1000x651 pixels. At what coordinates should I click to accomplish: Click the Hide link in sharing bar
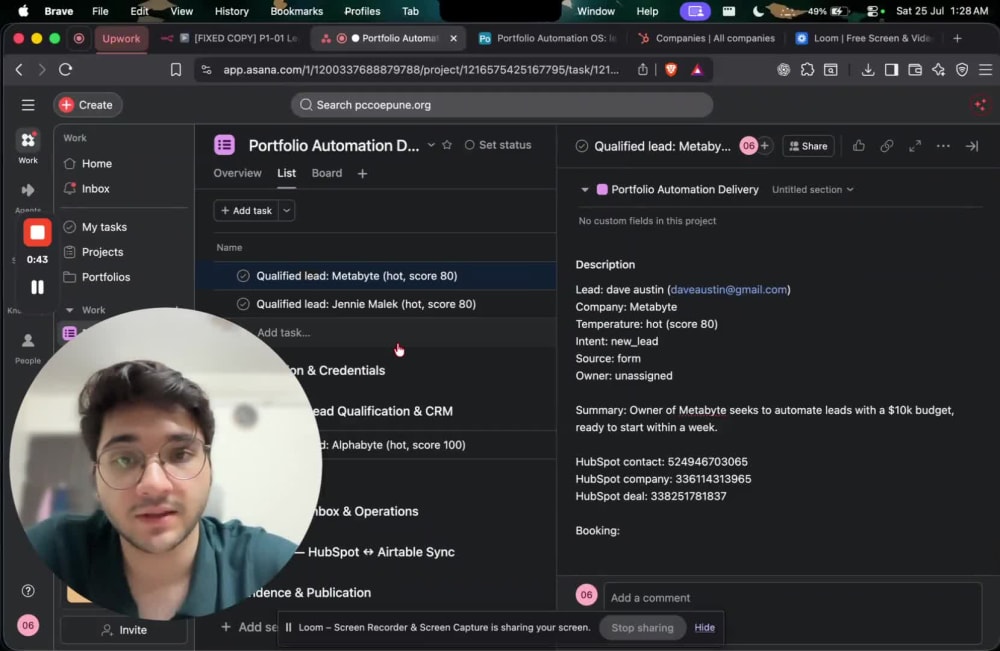pos(704,628)
